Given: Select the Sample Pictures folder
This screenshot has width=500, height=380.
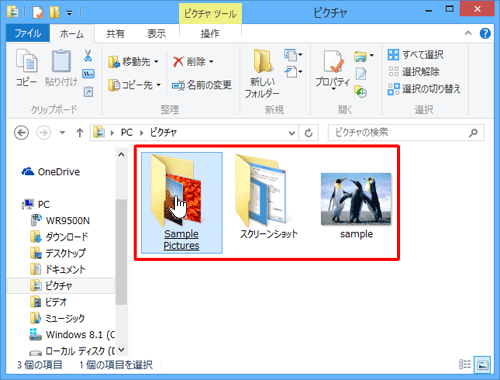Looking at the screenshot, I should (x=182, y=203).
